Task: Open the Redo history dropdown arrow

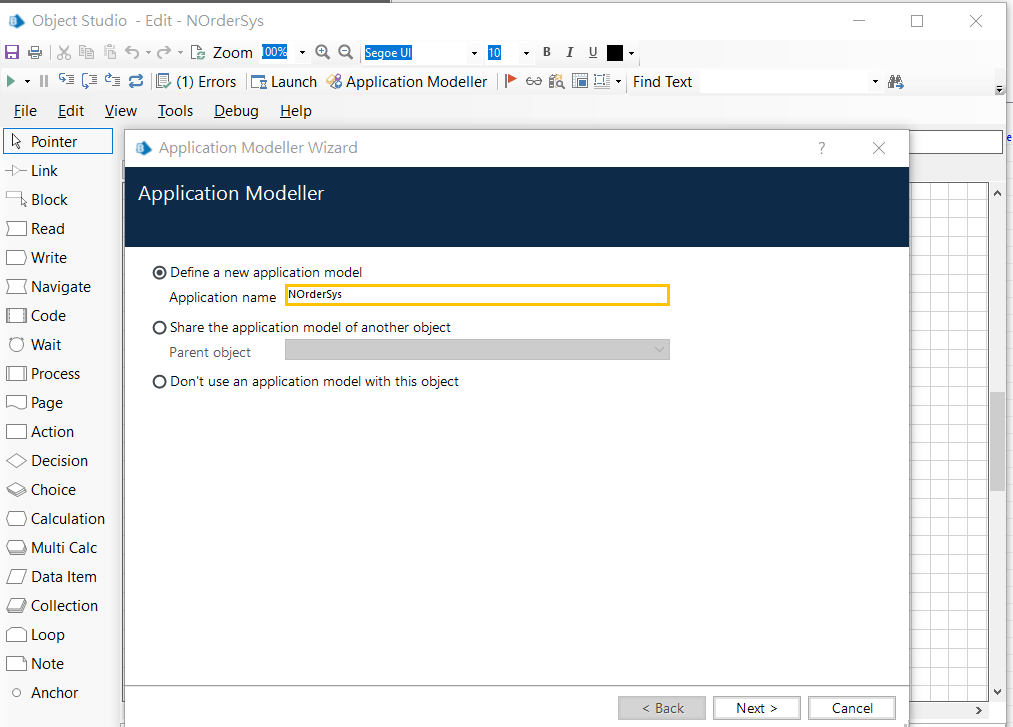Action: click(x=180, y=52)
